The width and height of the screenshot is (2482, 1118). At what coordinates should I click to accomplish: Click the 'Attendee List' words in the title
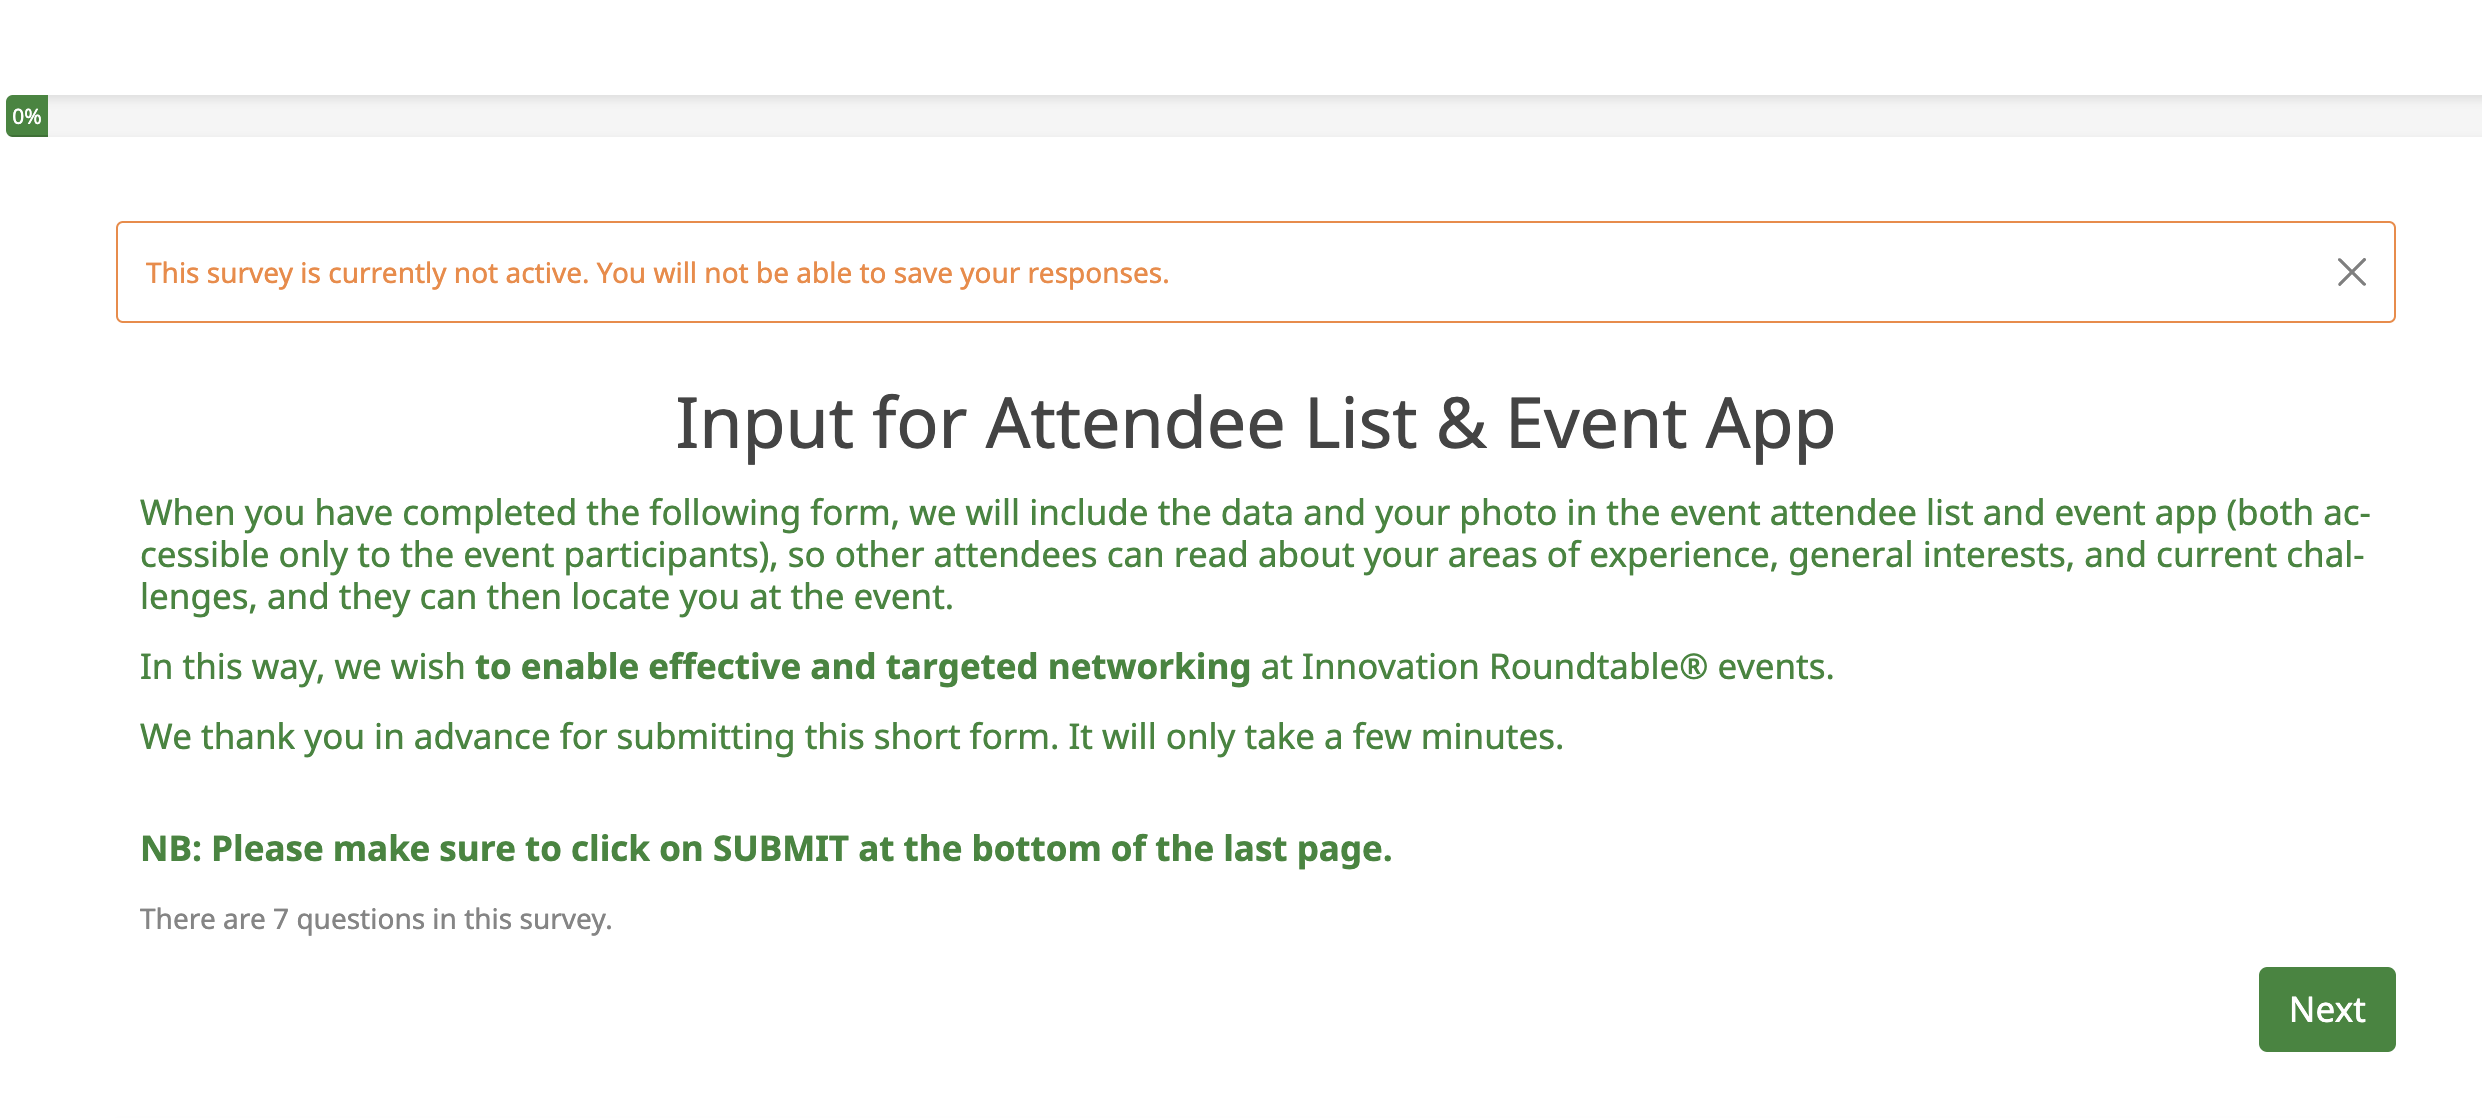point(1200,423)
